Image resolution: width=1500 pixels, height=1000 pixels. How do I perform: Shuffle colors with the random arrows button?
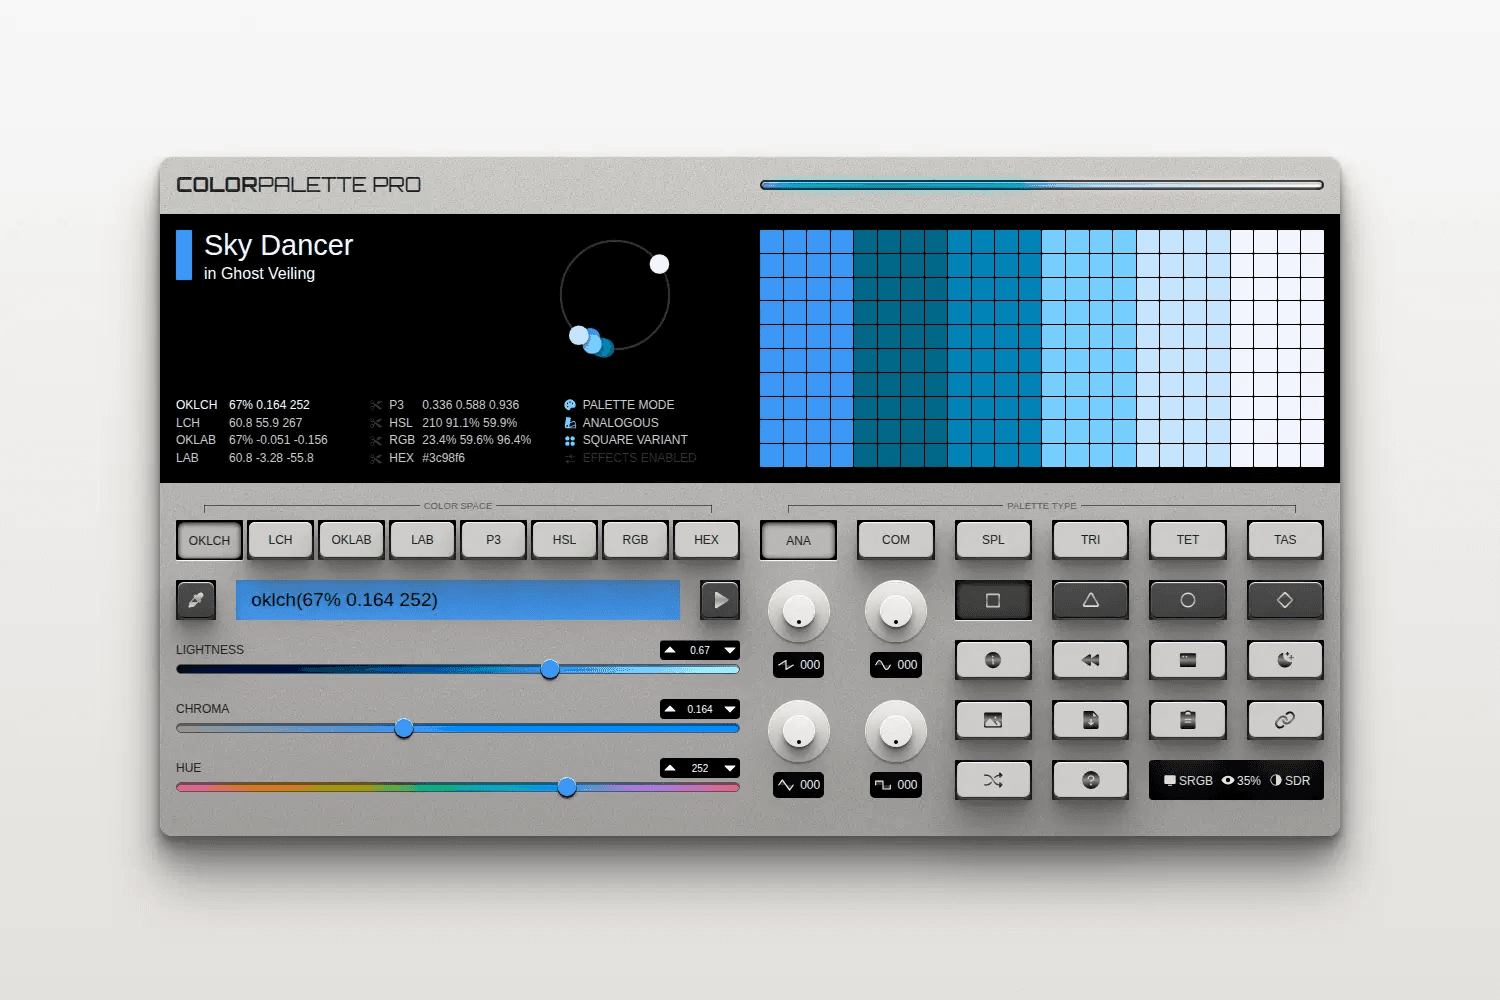(993, 780)
